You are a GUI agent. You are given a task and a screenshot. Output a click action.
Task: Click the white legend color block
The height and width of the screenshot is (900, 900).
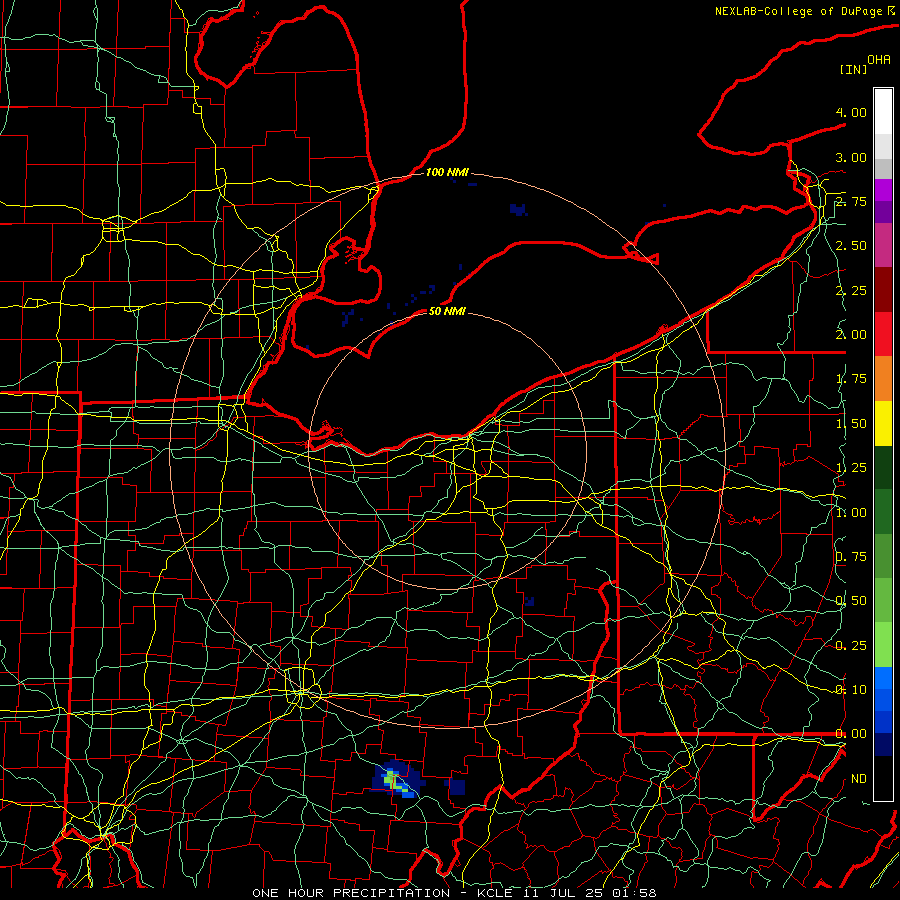[883, 112]
